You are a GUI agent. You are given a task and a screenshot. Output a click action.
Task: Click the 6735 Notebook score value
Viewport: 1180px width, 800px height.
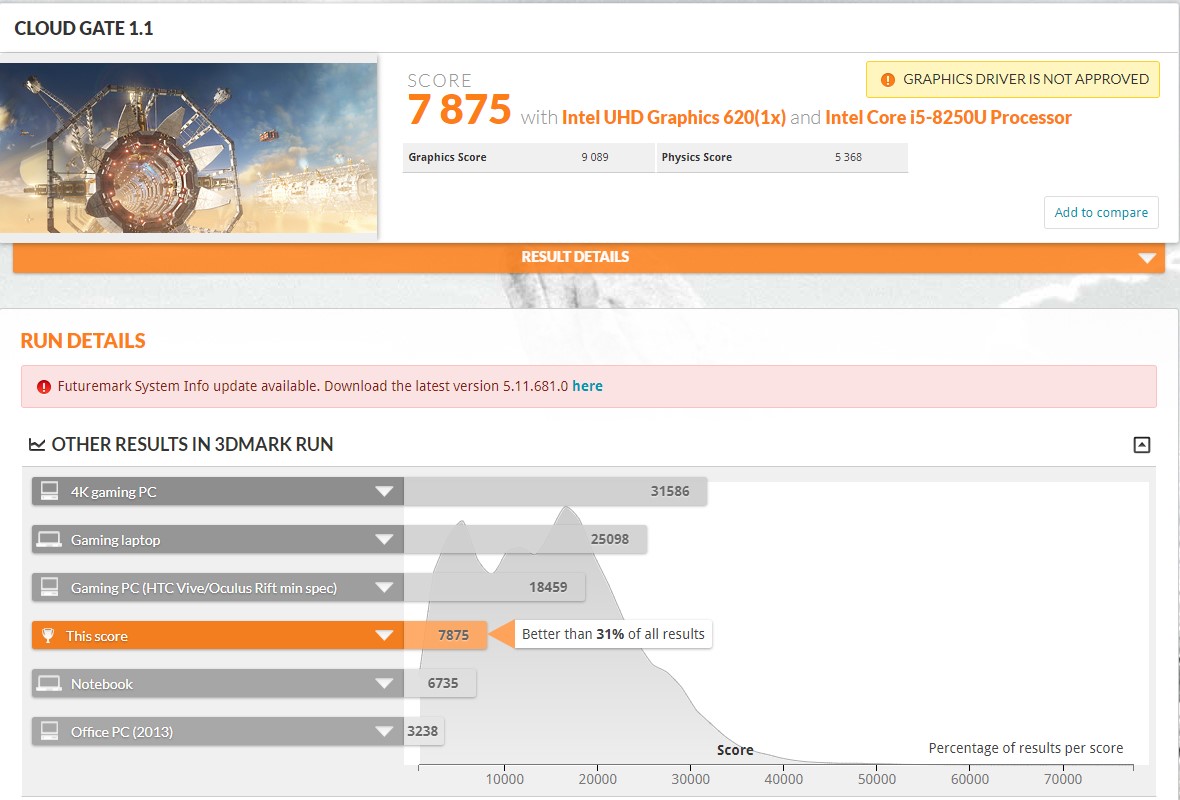pos(442,683)
